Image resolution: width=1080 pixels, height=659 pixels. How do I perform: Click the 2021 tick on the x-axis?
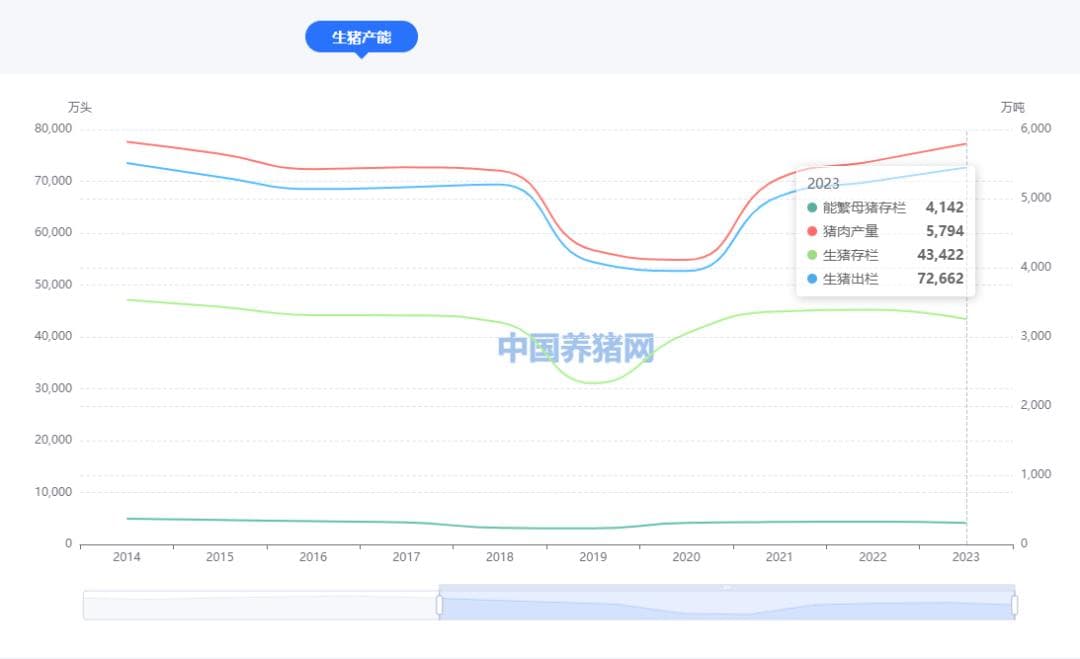click(x=780, y=557)
